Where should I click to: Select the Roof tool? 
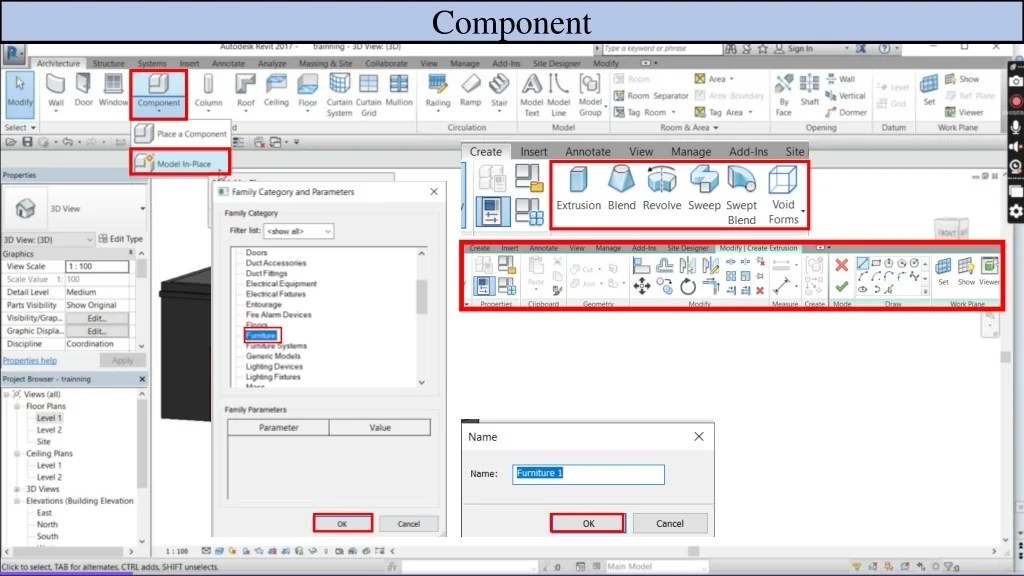(x=246, y=91)
